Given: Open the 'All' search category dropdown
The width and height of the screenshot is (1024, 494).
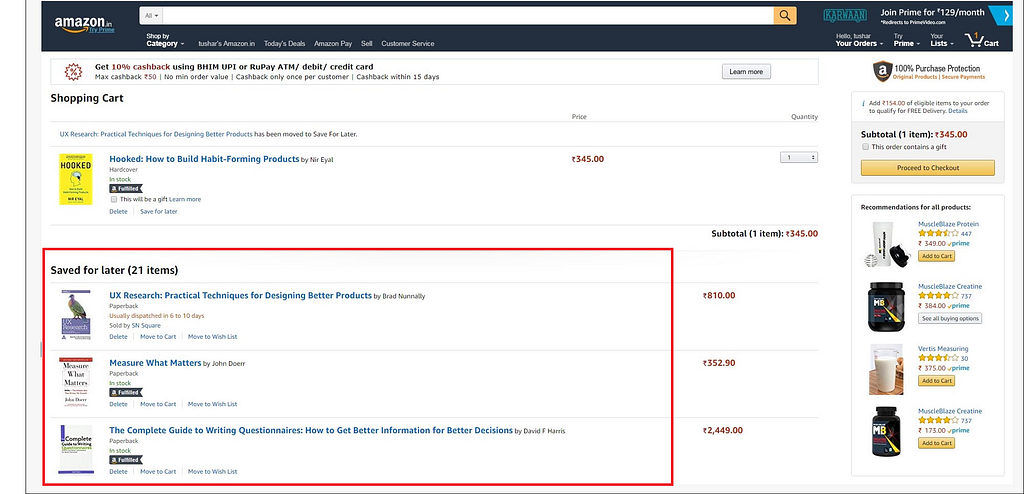Looking at the screenshot, I should (x=152, y=16).
